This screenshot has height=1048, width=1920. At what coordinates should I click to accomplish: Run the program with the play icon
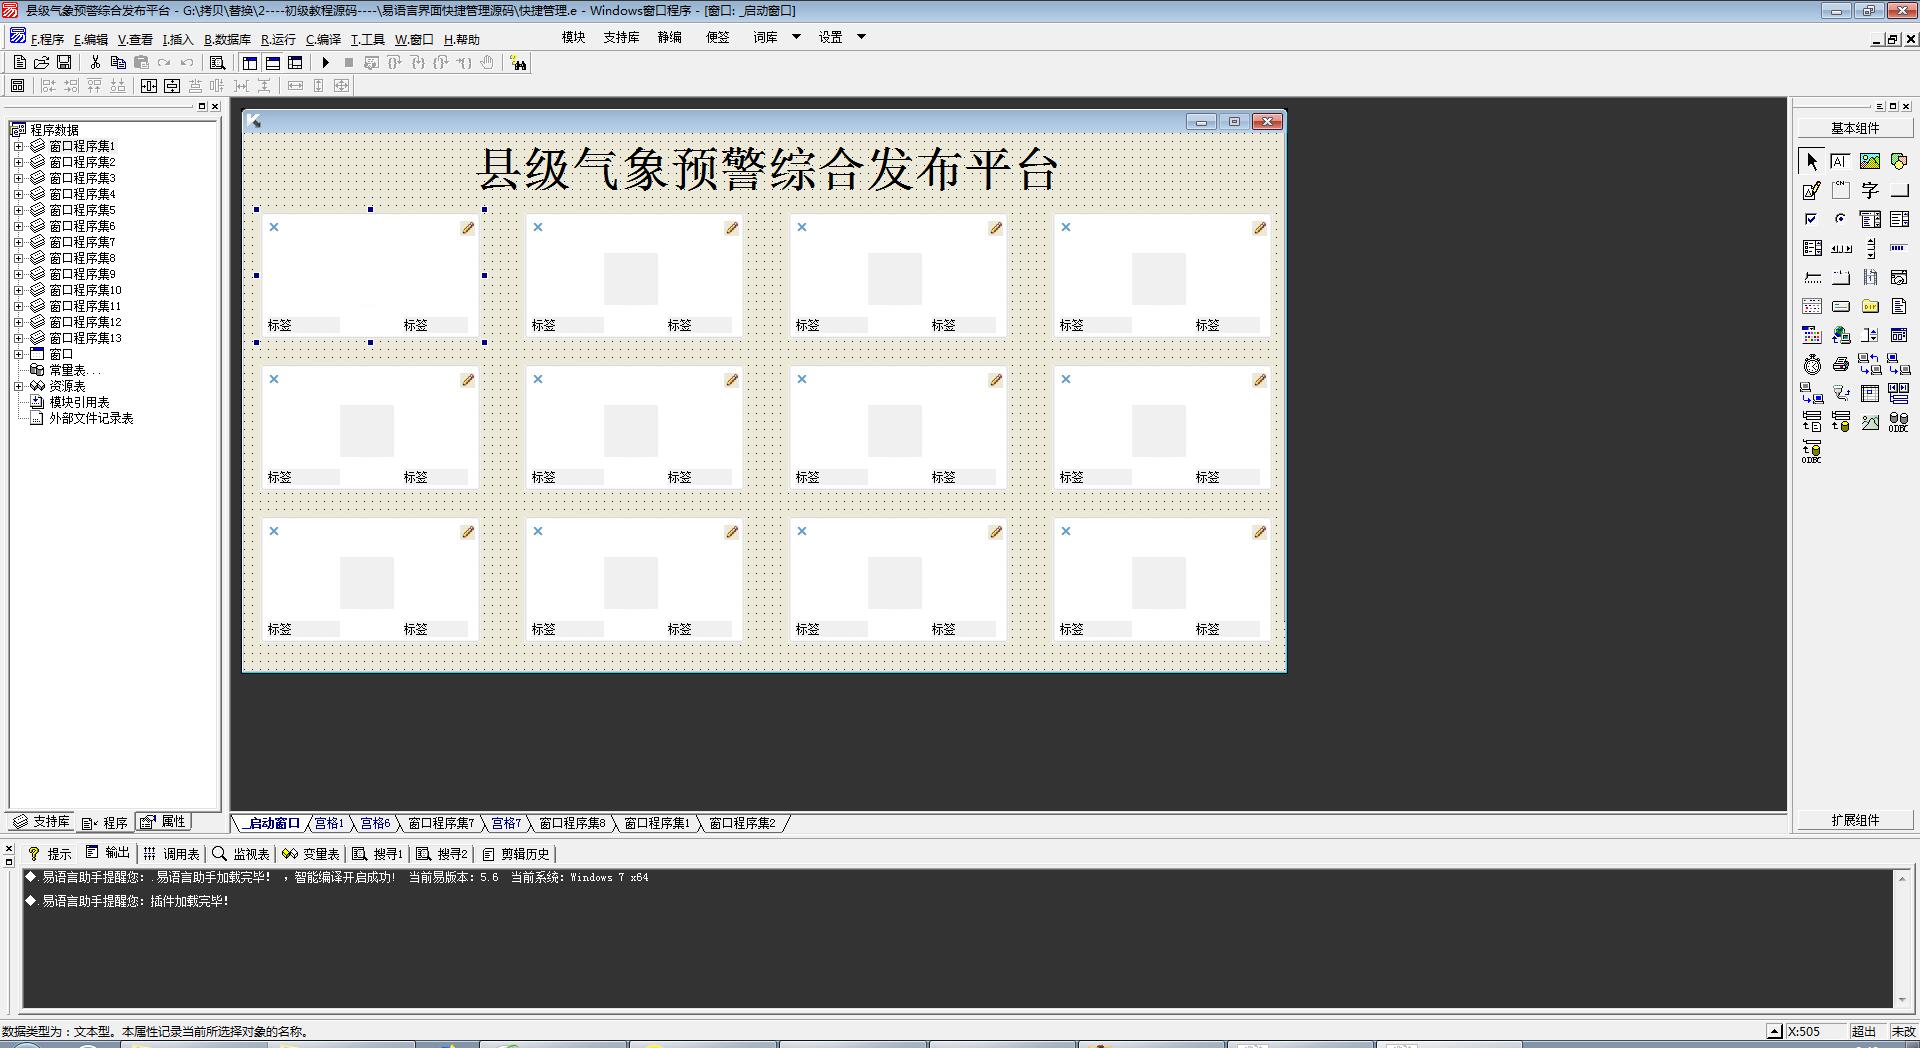point(325,62)
